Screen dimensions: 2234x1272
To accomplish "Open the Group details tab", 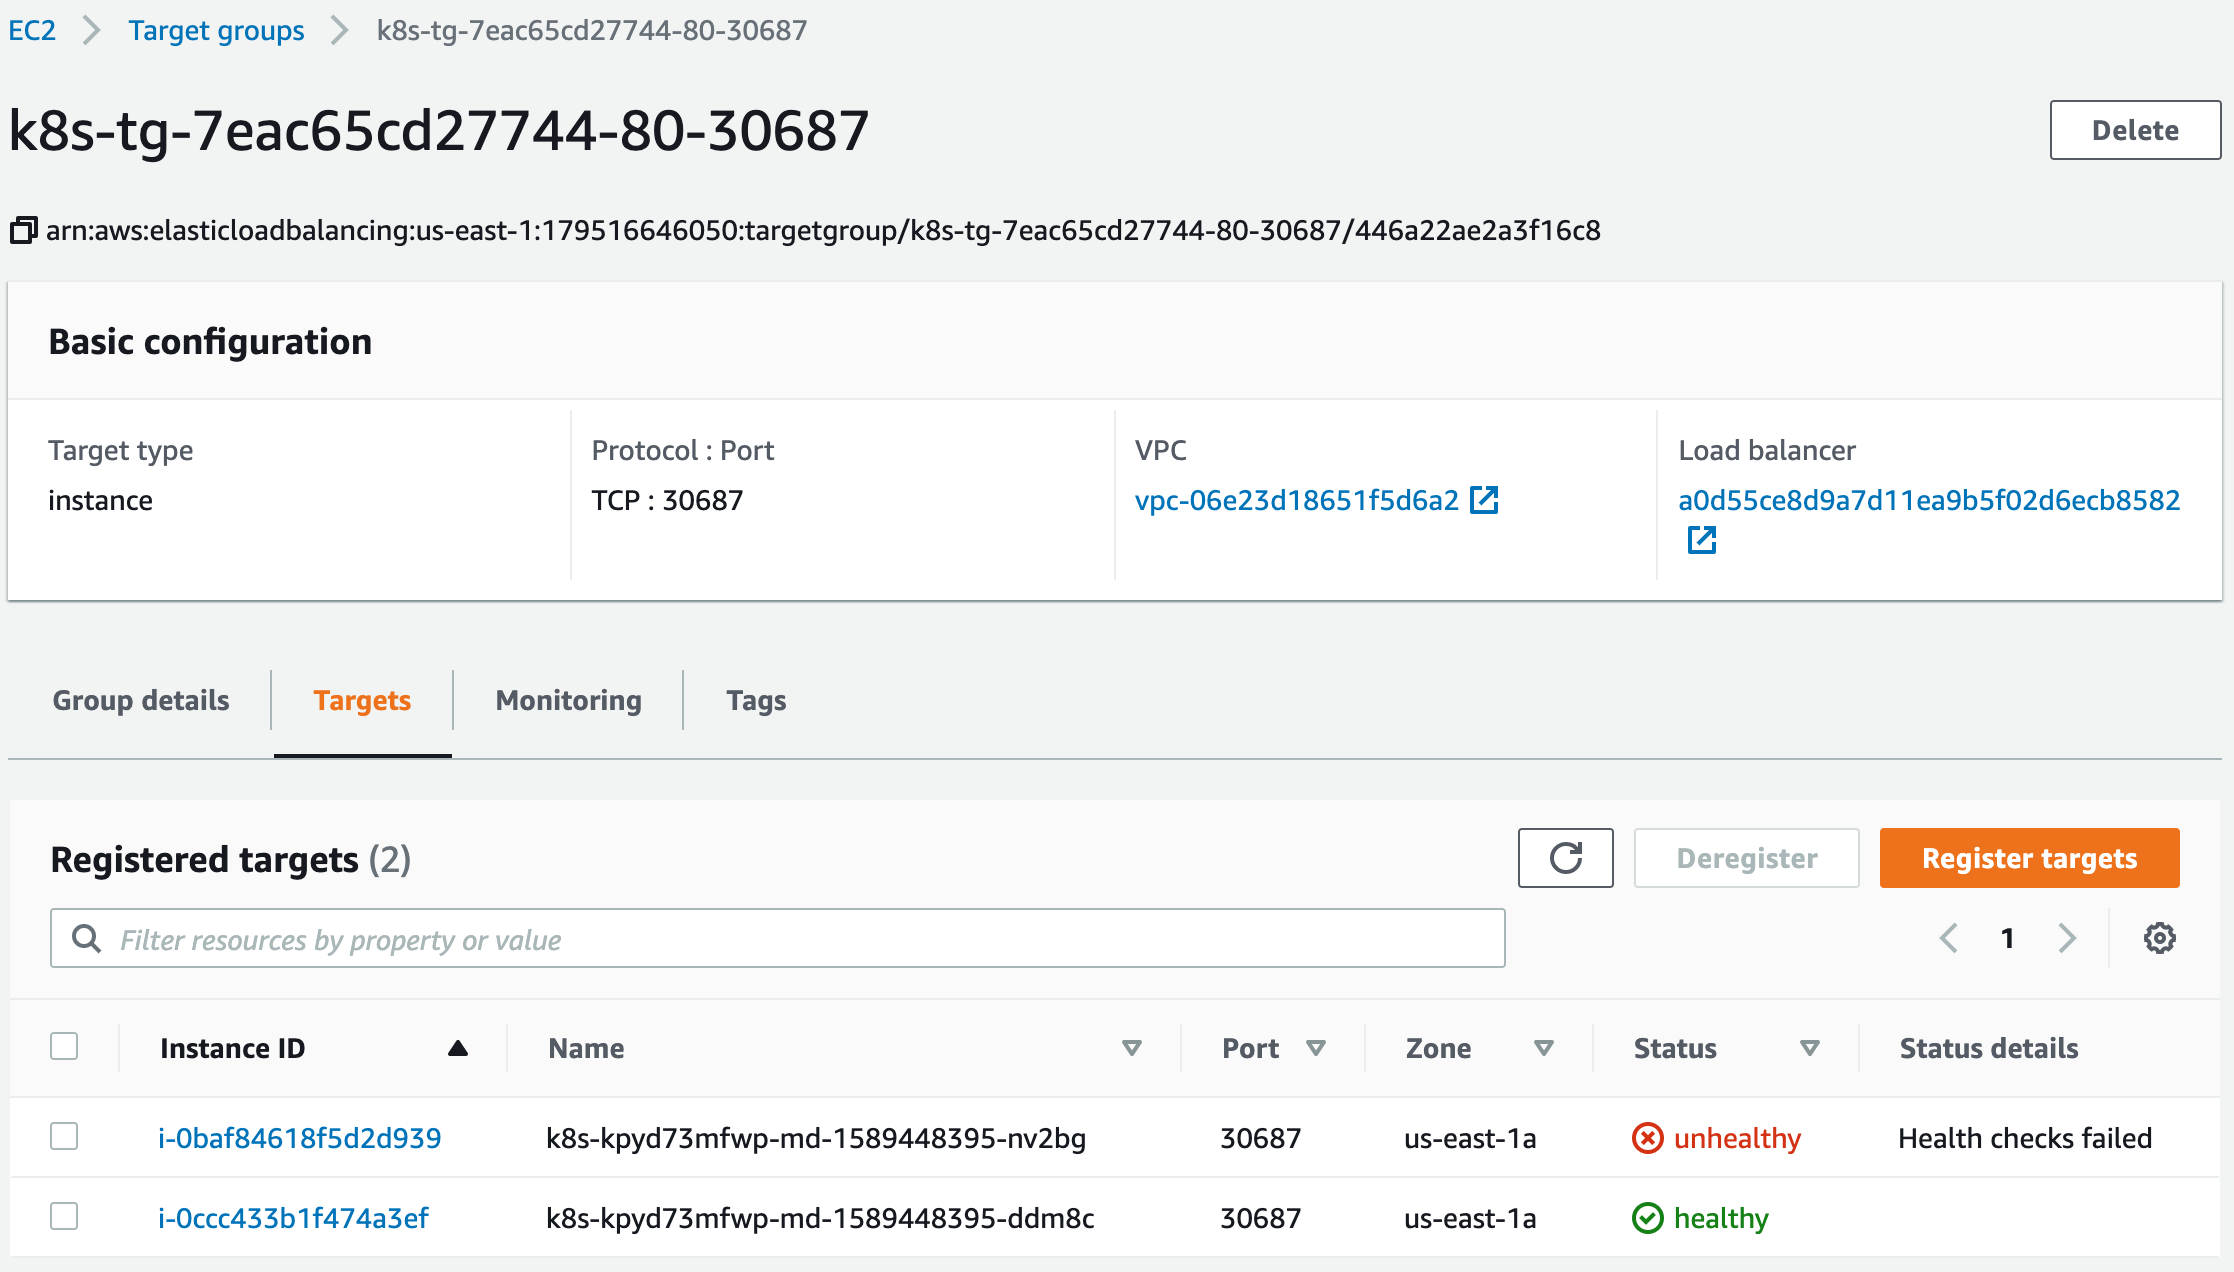I will (141, 700).
